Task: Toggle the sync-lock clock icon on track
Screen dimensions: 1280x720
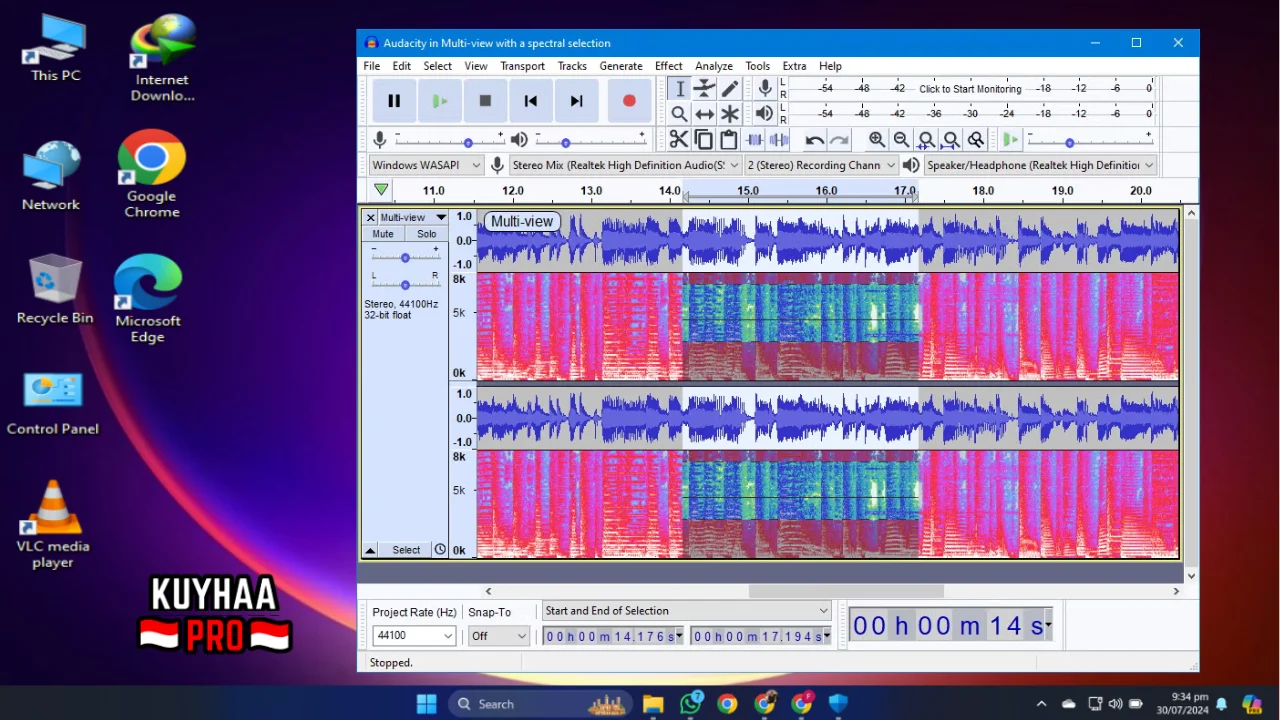Action: click(440, 550)
